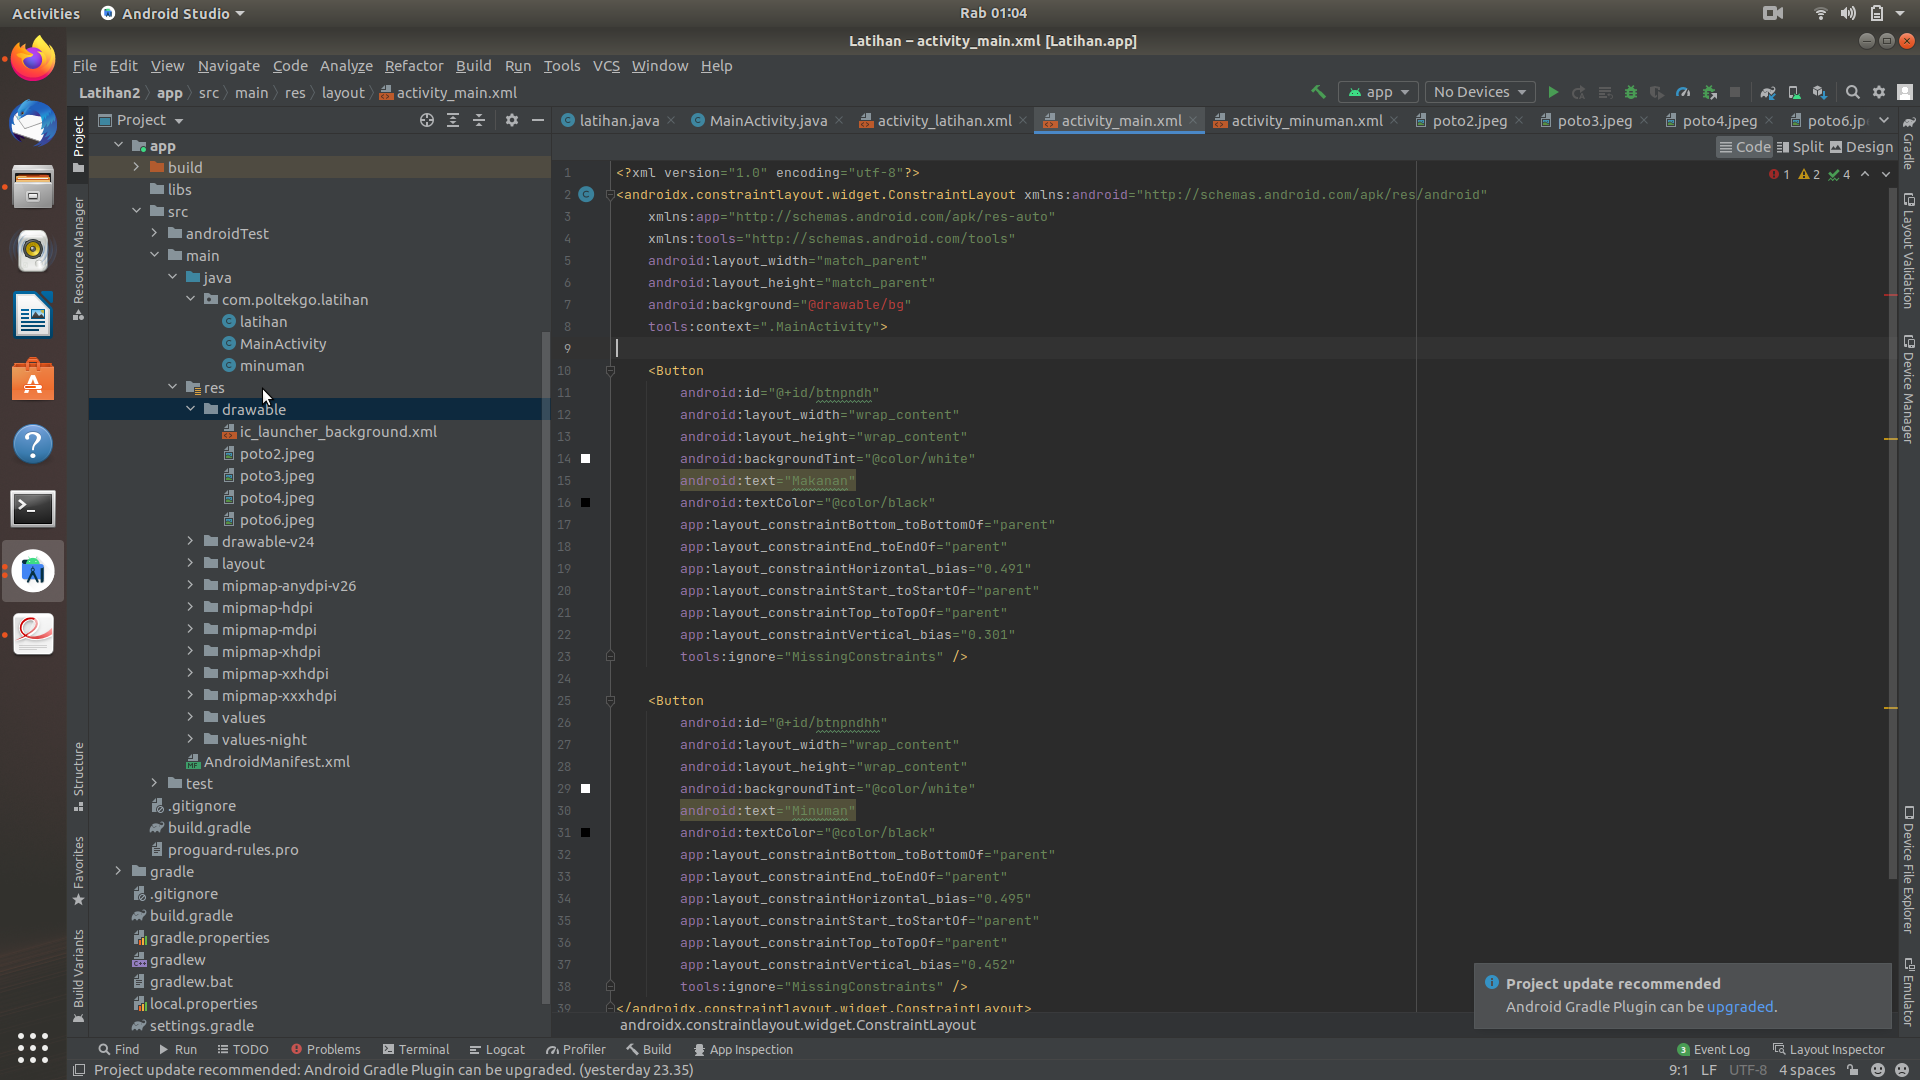Open the AVD Device Manager toolbar icon
The width and height of the screenshot is (1920, 1080).
(1794, 92)
